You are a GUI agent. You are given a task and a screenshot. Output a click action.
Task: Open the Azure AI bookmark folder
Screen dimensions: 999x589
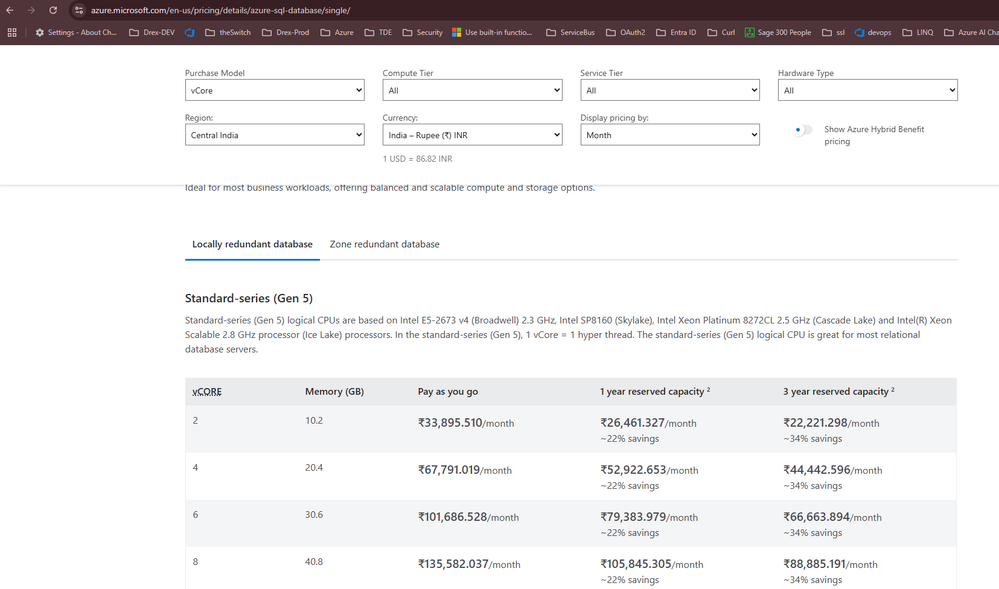click(971, 33)
